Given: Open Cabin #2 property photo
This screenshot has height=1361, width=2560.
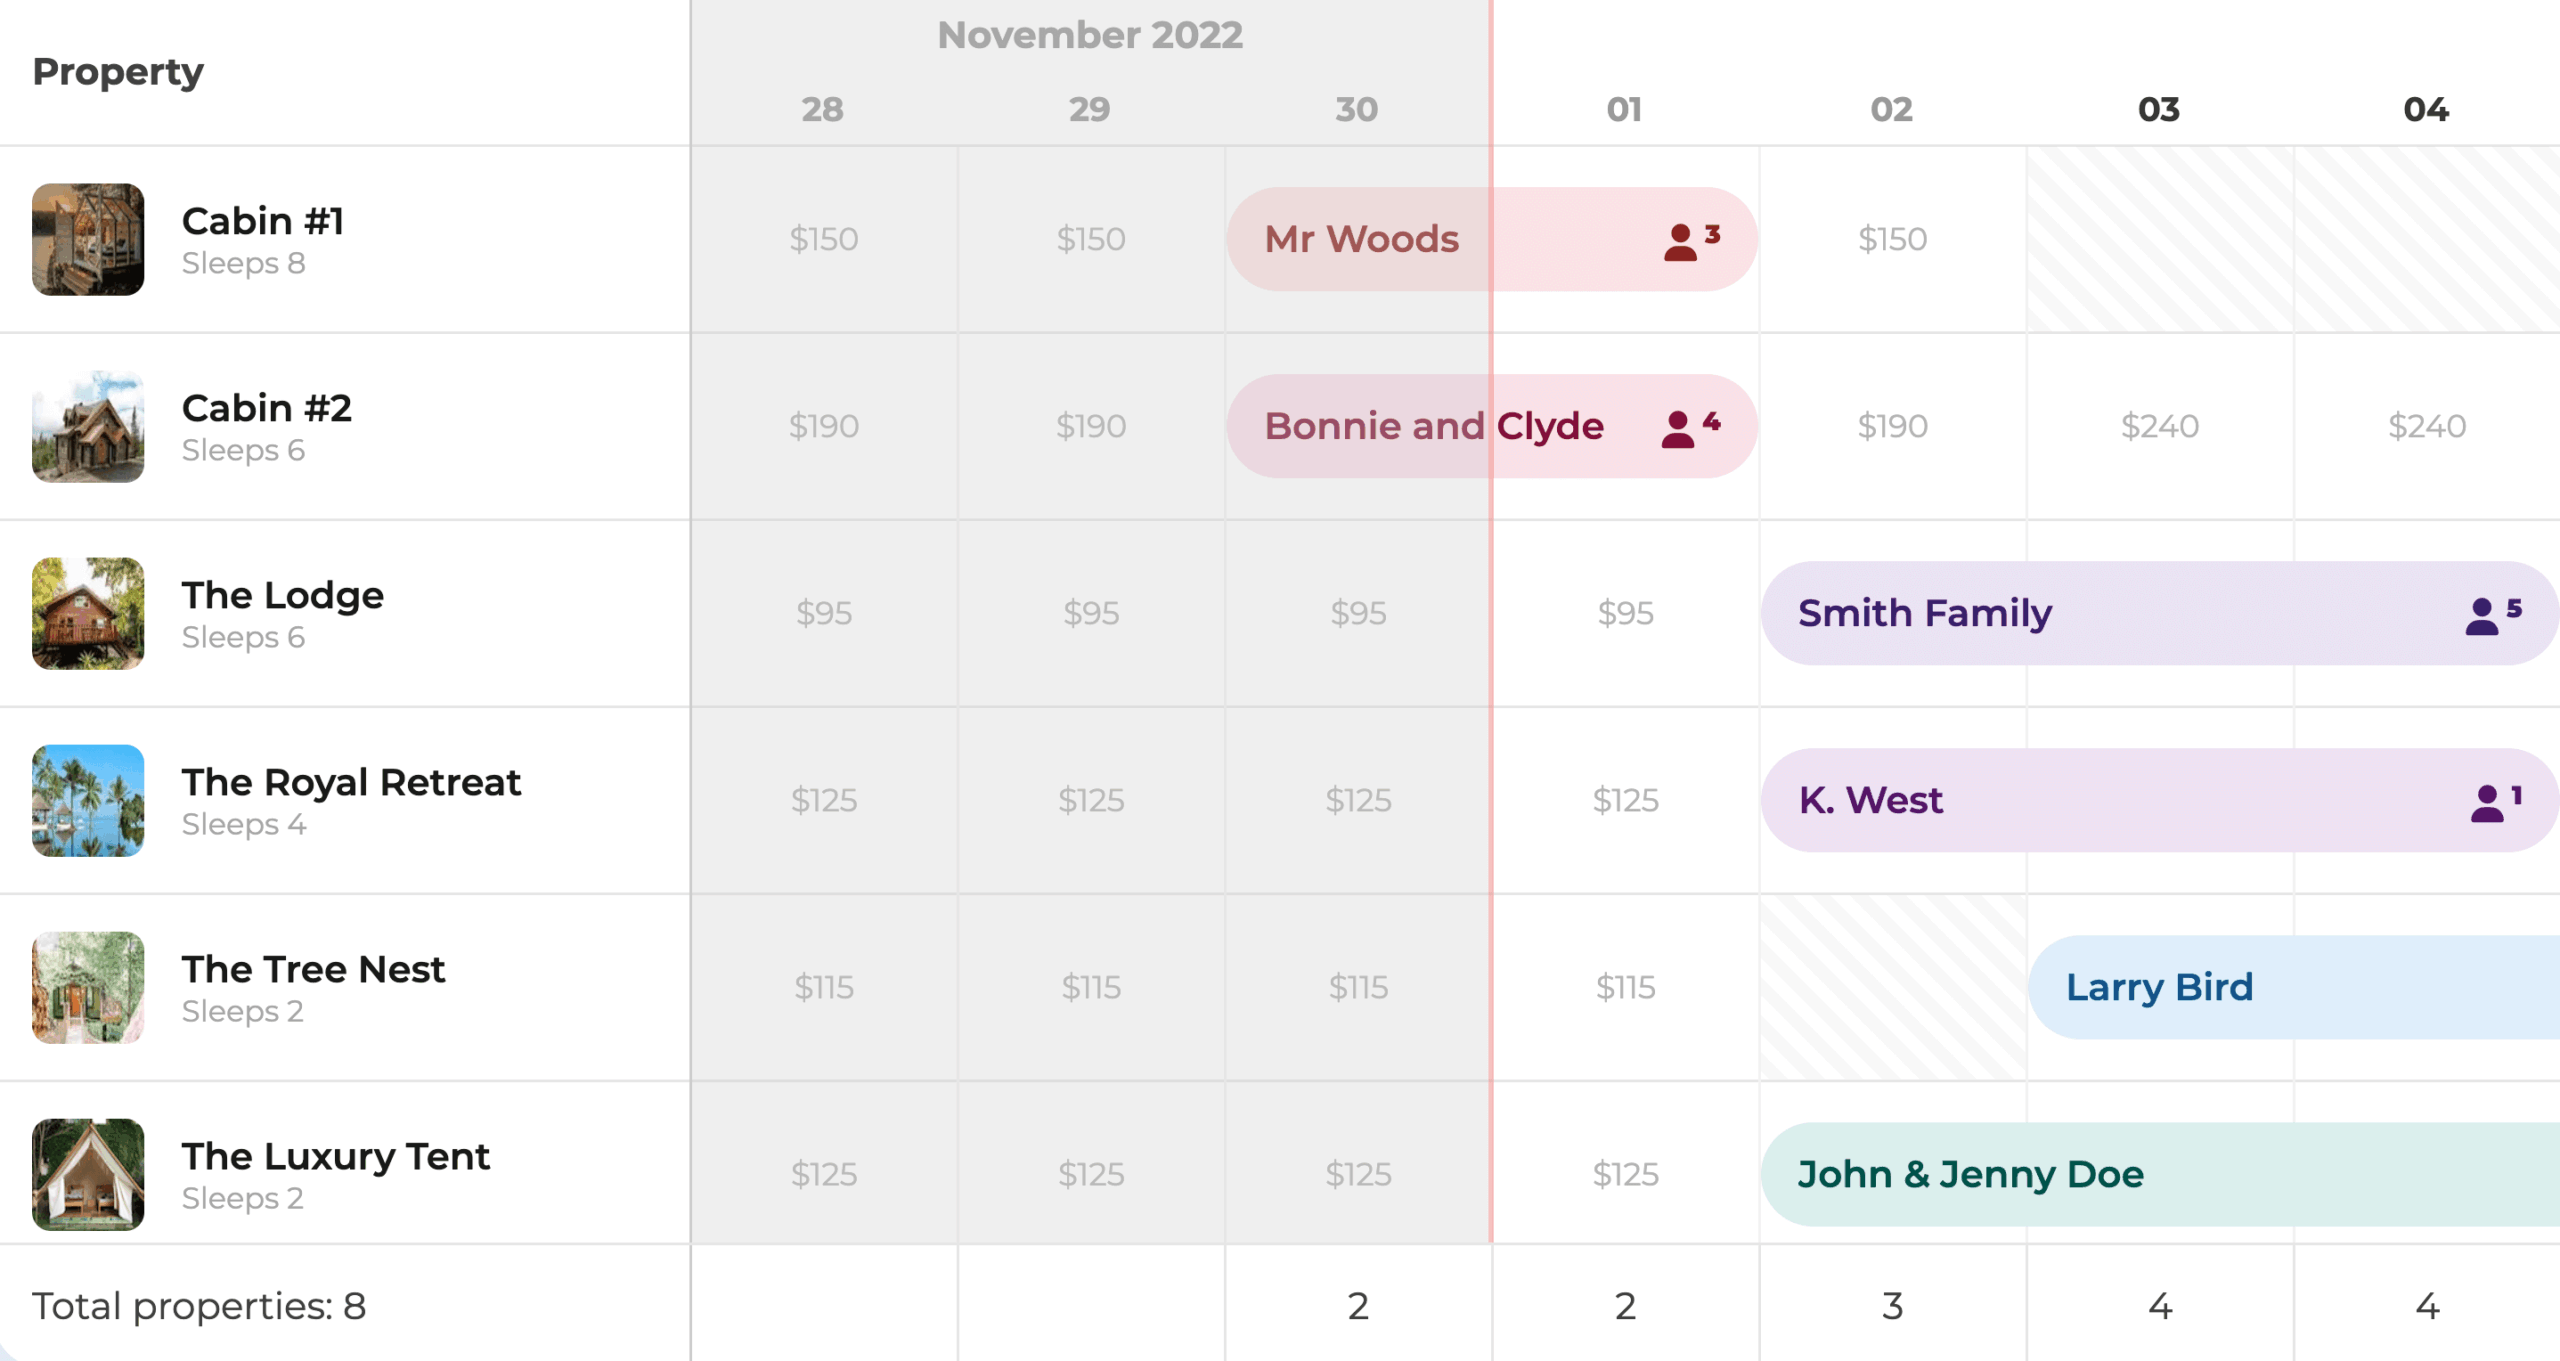Looking at the screenshot, I should 88,426.
